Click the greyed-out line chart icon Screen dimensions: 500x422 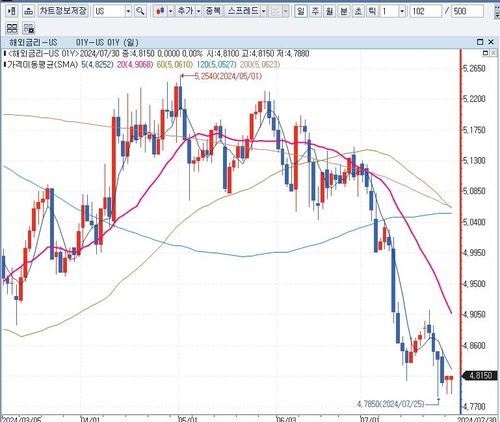pyautogui.click(x=276, y=12)
